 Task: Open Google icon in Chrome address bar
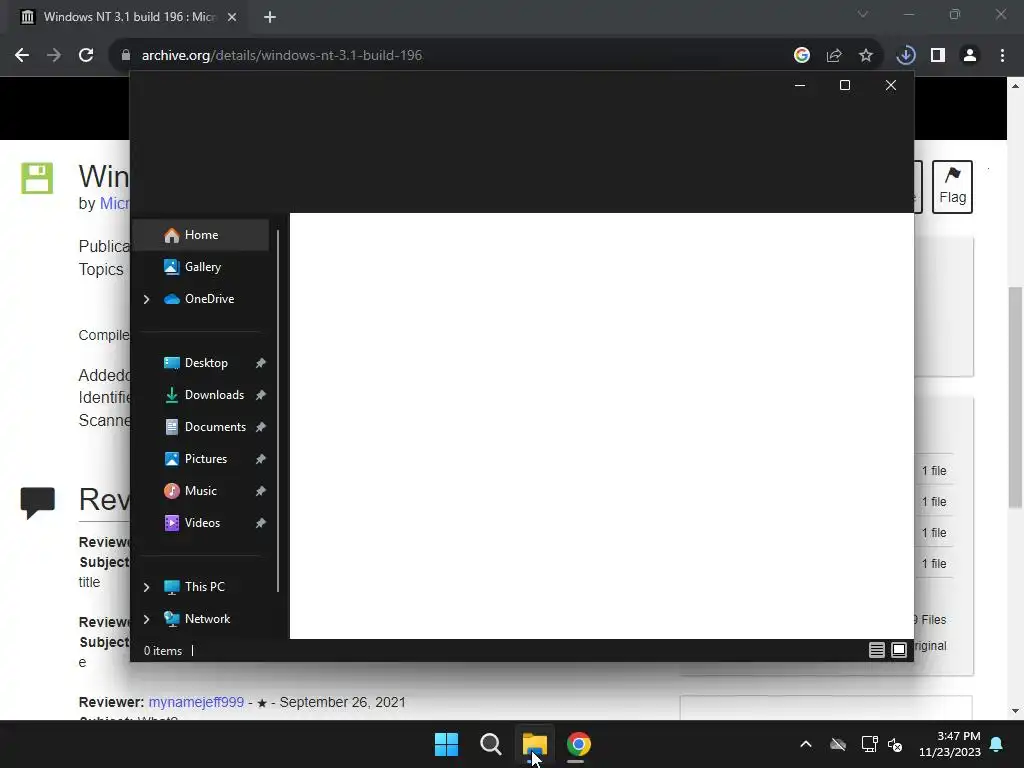tap(802, 56)
